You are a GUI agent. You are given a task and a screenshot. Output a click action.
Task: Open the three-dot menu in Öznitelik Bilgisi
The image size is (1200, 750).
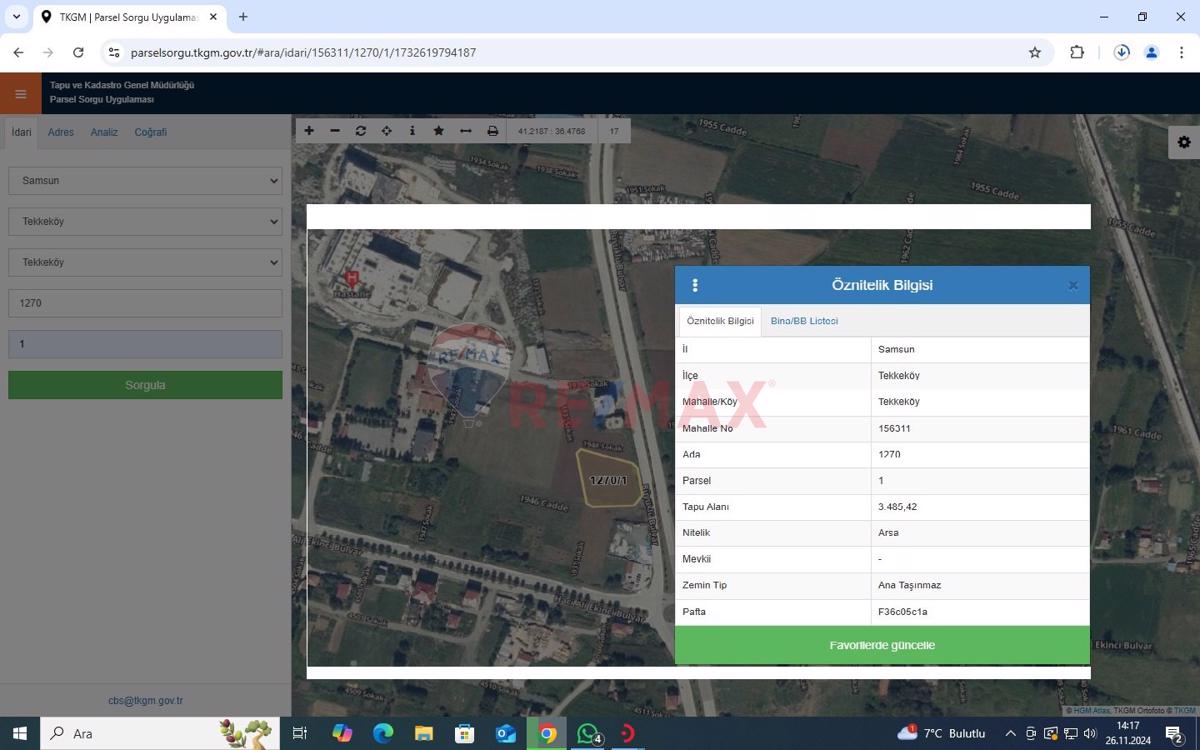(x=695, y=286)
